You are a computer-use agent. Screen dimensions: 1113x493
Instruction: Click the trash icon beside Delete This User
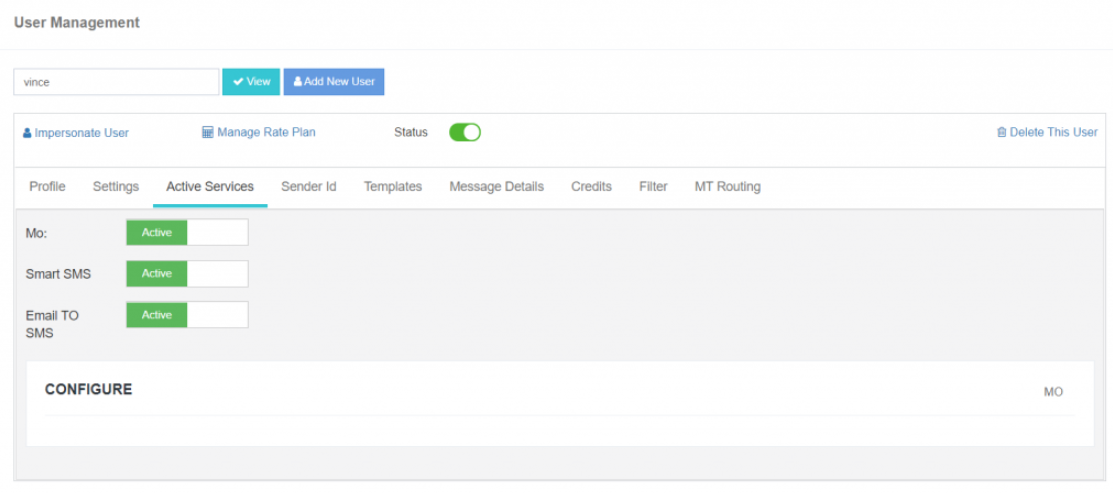point(1001,132)
